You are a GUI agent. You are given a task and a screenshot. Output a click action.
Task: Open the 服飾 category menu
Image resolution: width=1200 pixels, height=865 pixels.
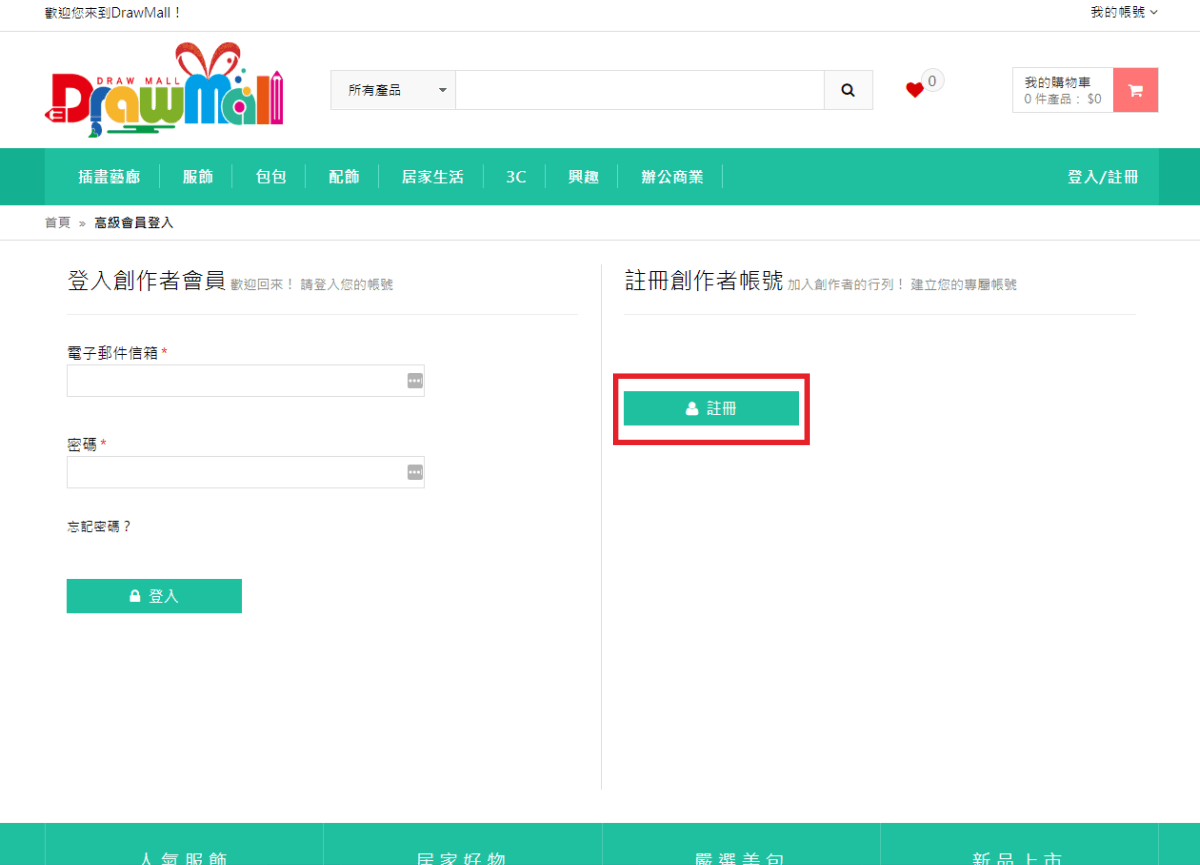(x=198, y=176)
